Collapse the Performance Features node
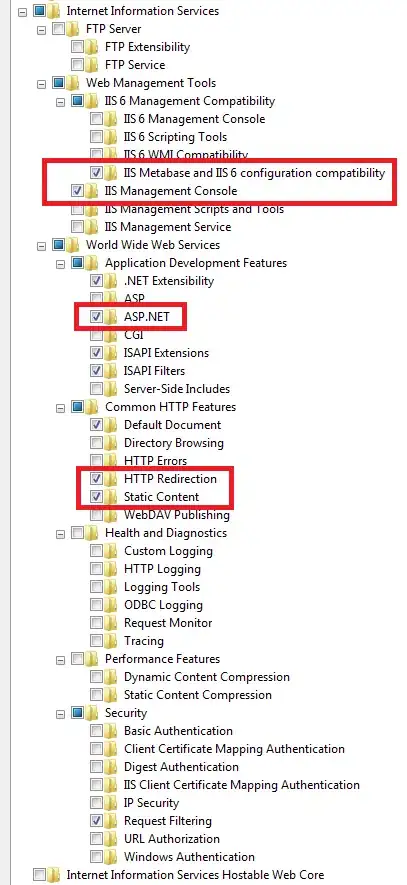Viewport: 407px width, 885px height. (60, 659)
